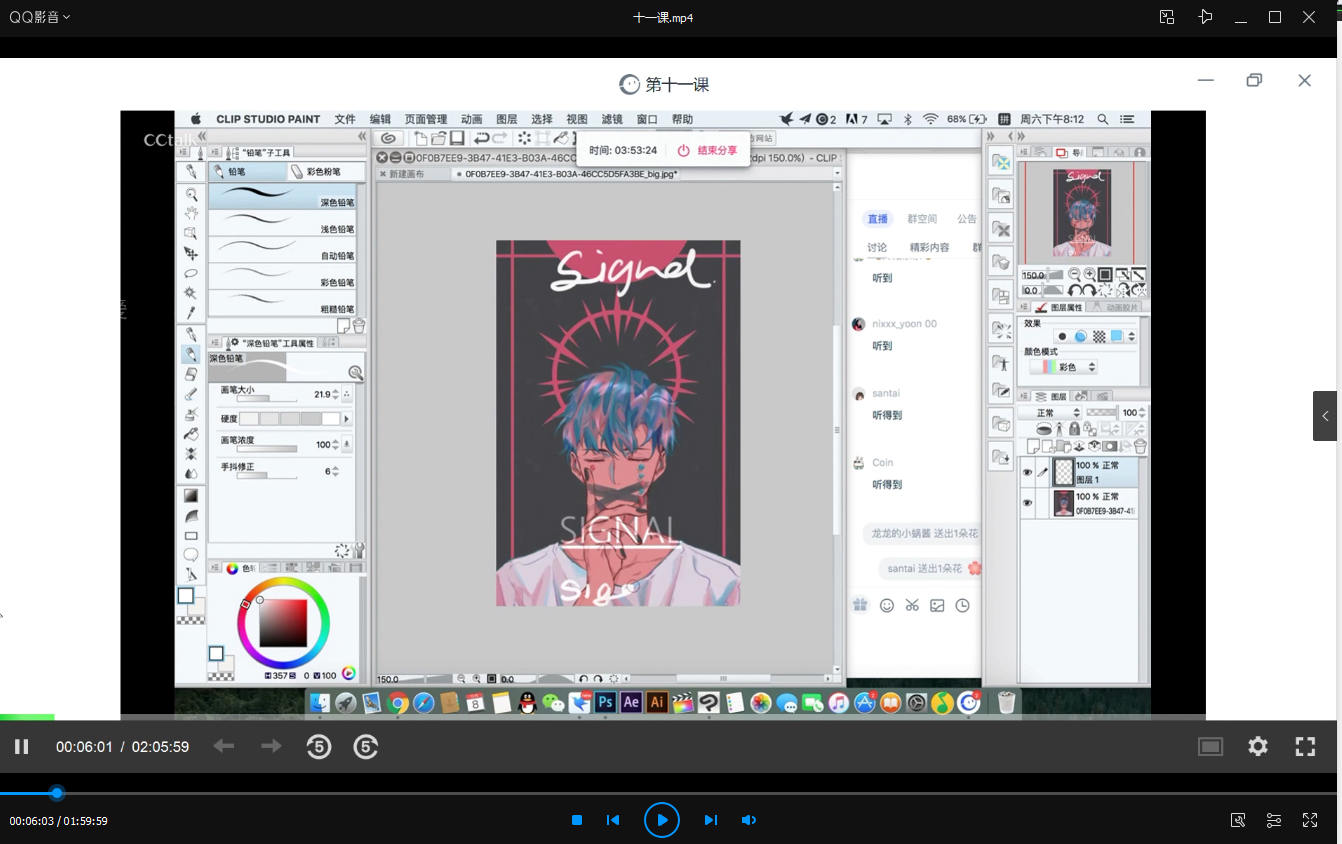Viewport: 1342px width, 844px height.
Task: Click the player settings gear icon
Action: (1258, 746)
